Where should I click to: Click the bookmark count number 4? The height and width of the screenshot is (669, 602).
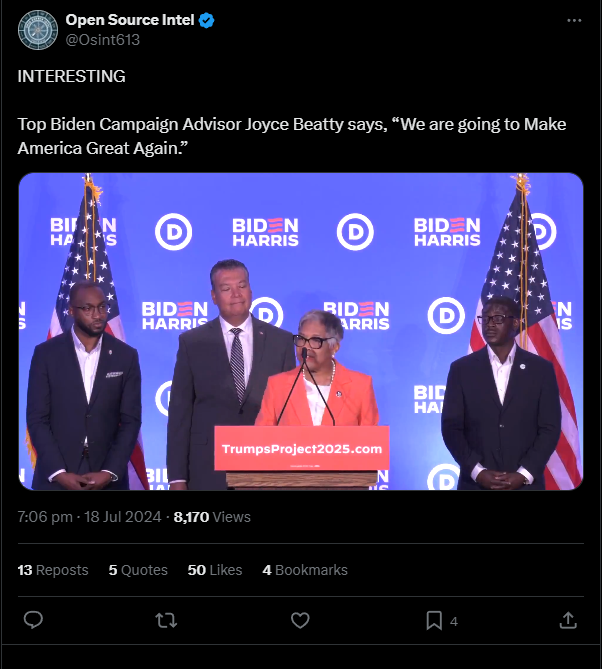point(454,621)
